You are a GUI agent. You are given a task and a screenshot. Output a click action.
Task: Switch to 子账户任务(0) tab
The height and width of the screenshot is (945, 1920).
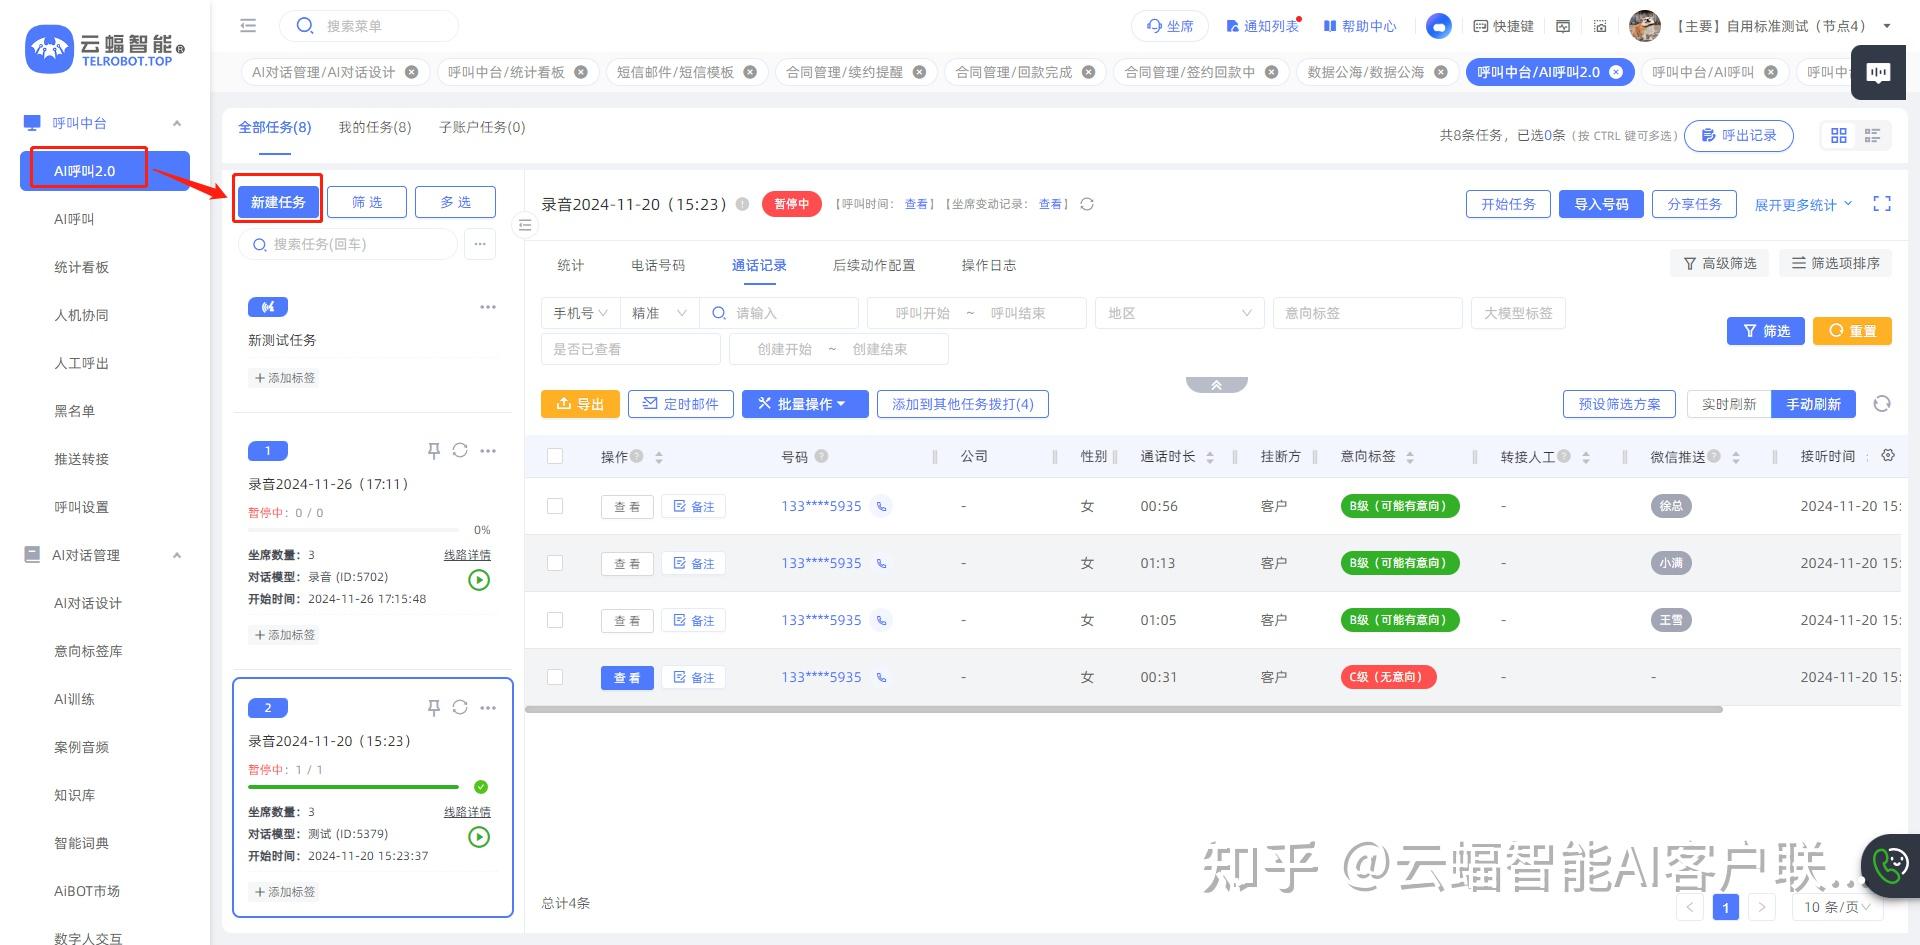tap(482, 127)
